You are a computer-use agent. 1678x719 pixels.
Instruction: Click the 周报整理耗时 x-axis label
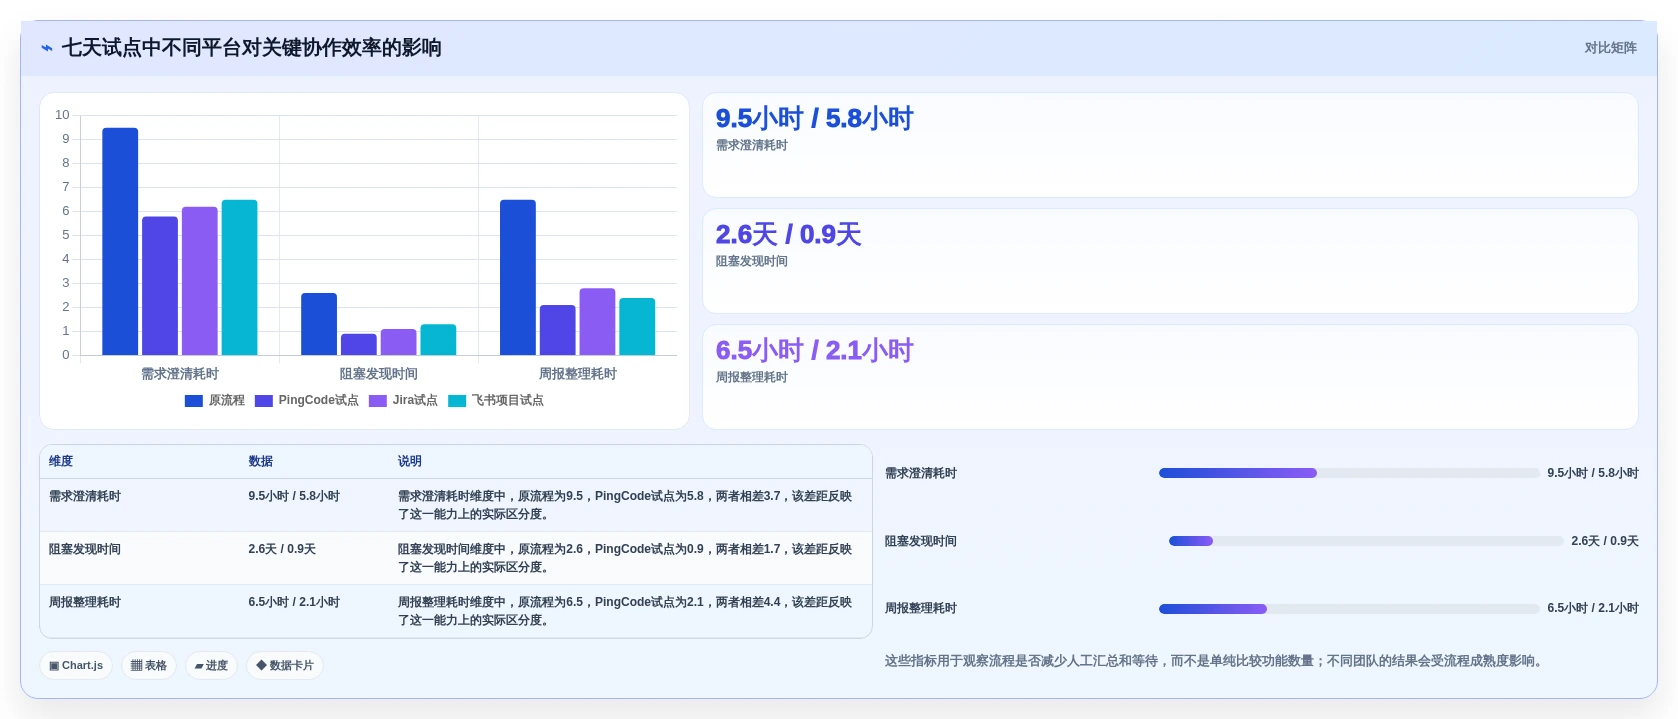tap(578, 373)
